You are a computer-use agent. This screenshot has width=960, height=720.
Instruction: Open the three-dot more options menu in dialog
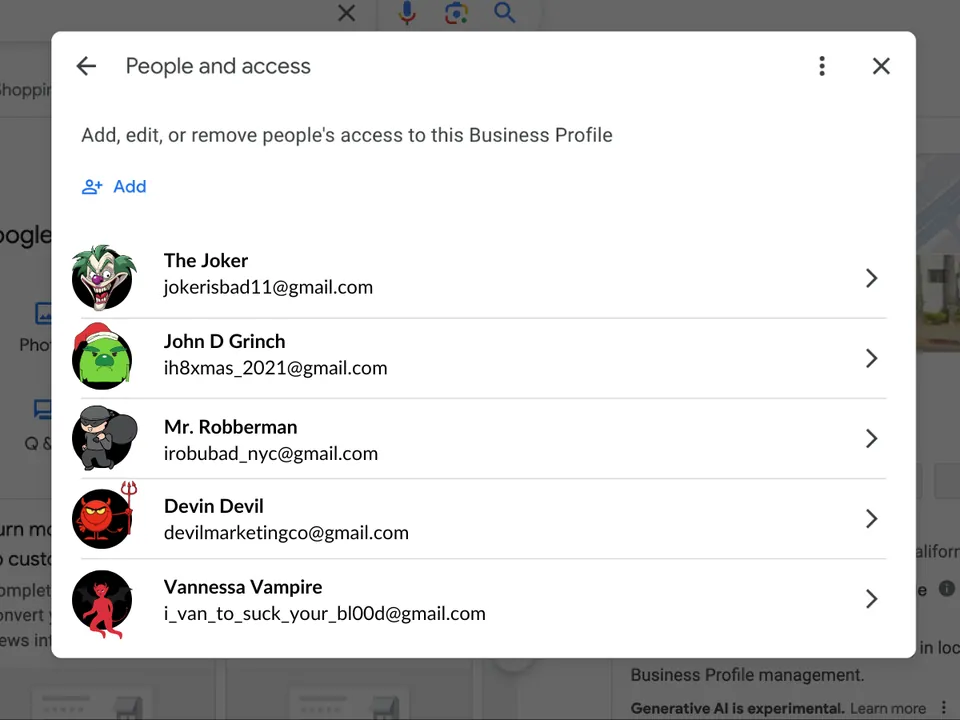(x=822, y=66)
